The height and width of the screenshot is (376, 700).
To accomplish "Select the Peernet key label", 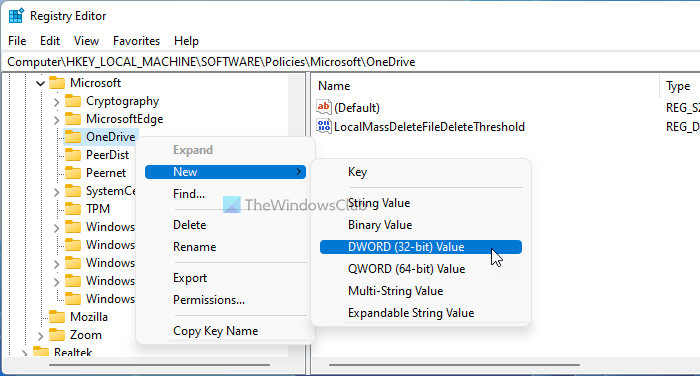I will point(106,172).
